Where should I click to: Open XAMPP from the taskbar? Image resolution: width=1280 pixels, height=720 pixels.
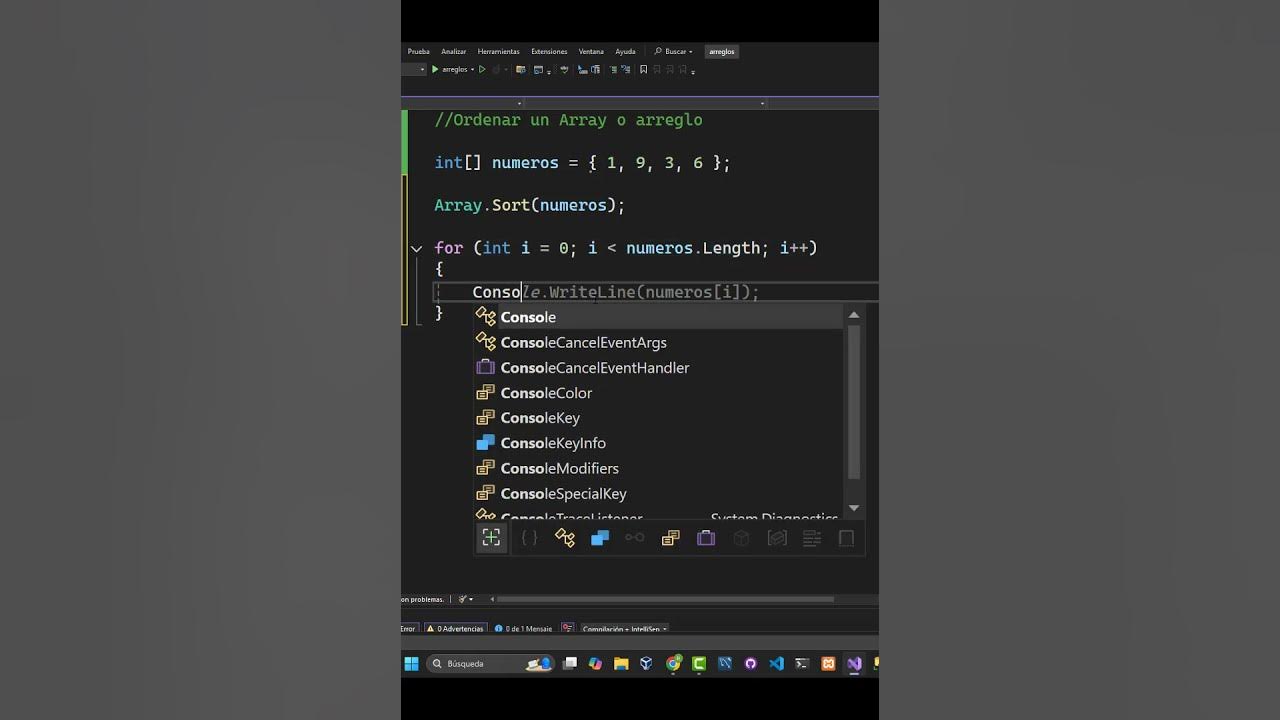[828, 663]
